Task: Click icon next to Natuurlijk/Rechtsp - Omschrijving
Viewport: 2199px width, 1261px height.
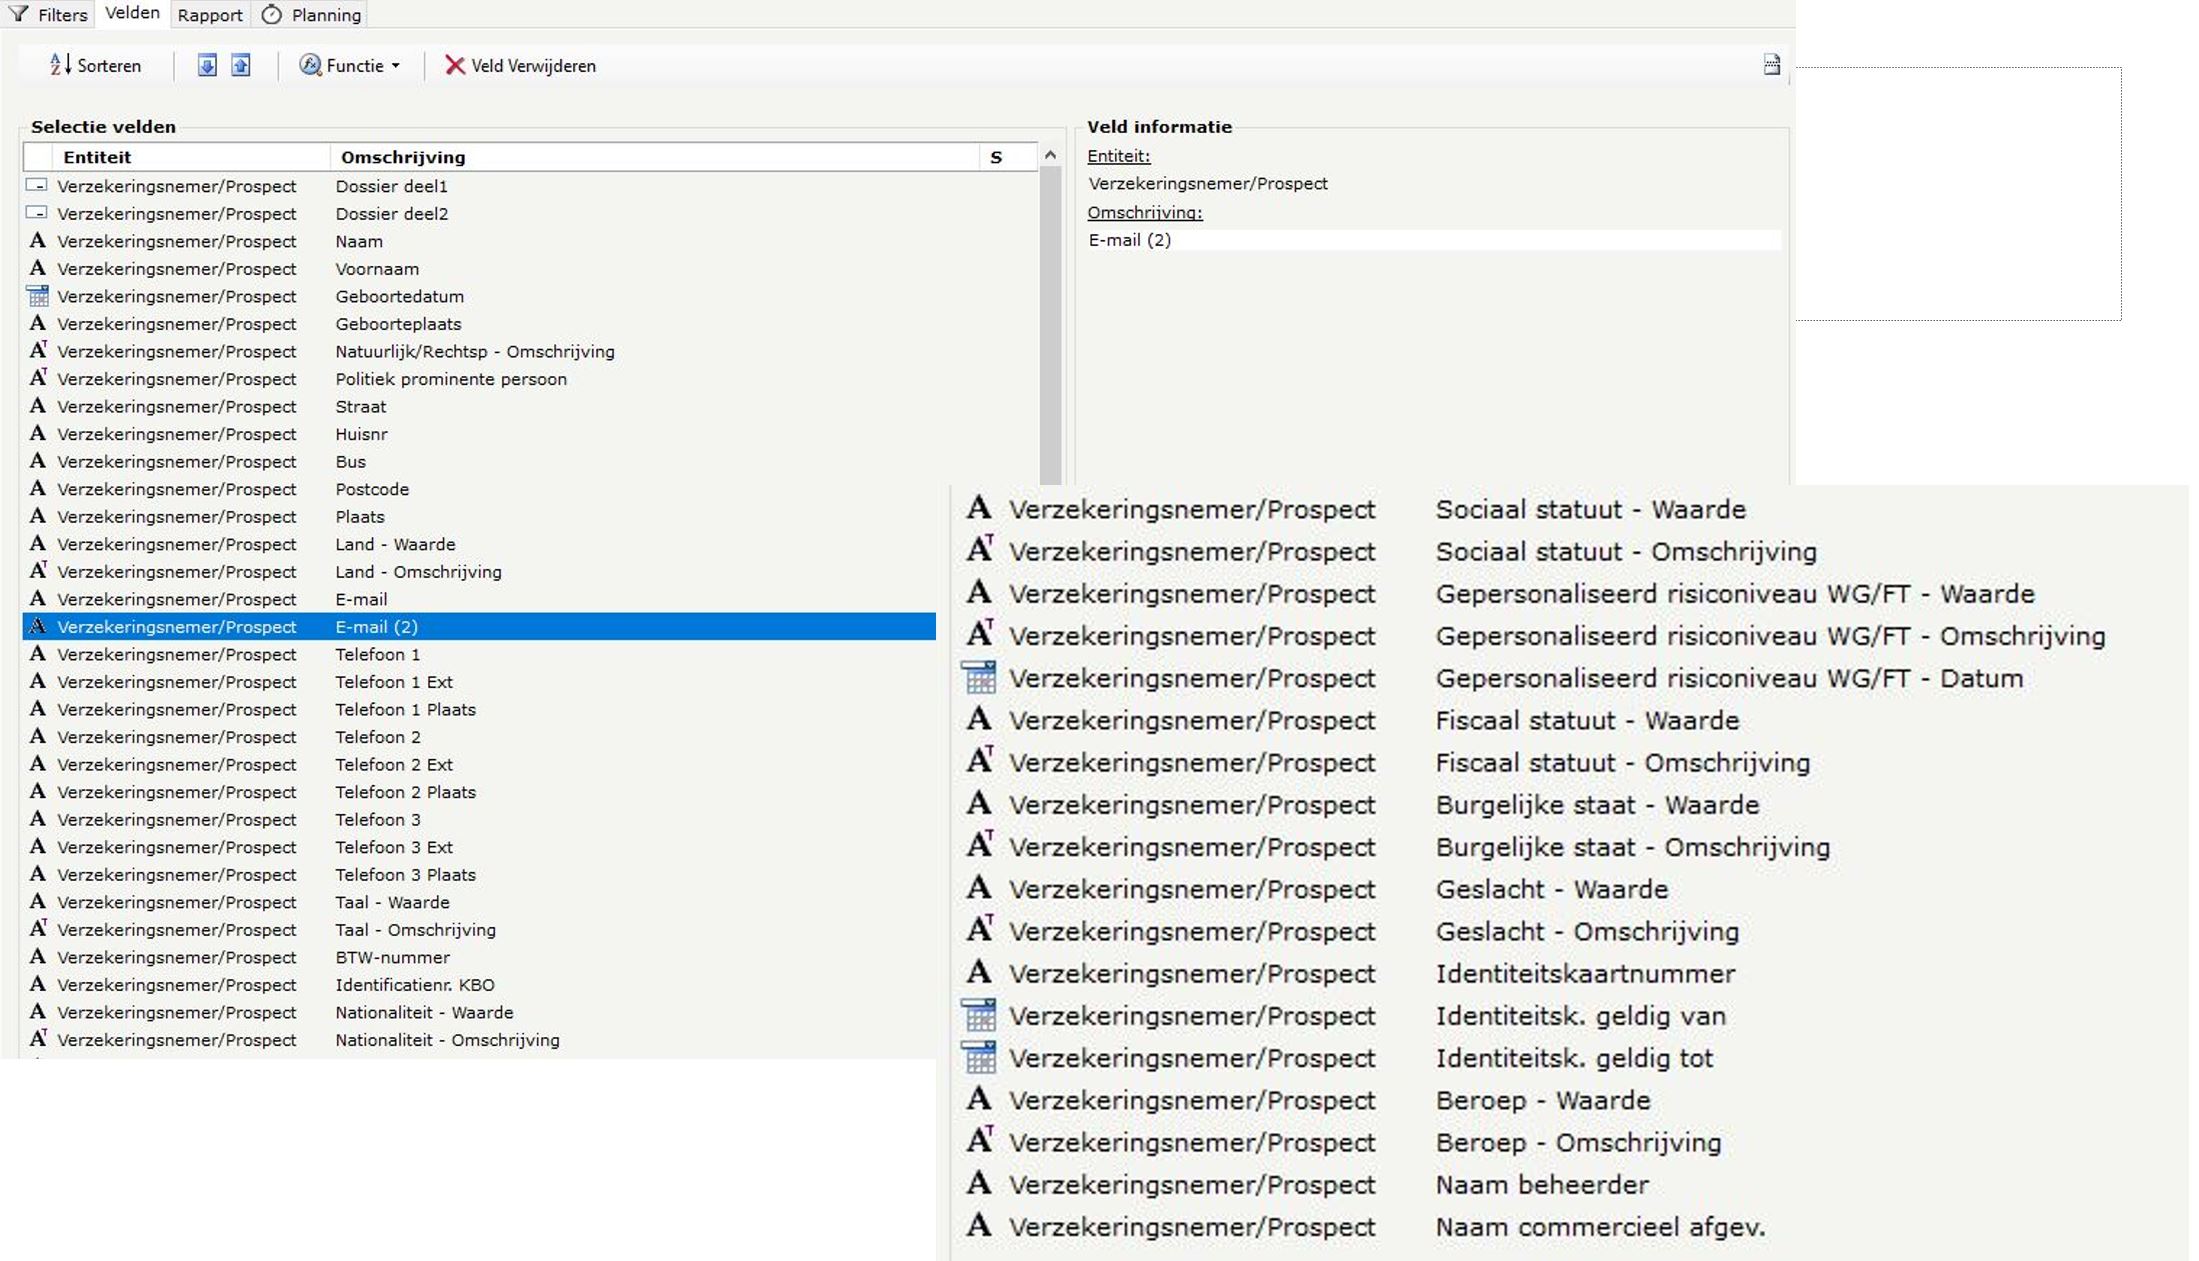Action: pyautogui.click(x=38, y=351)
